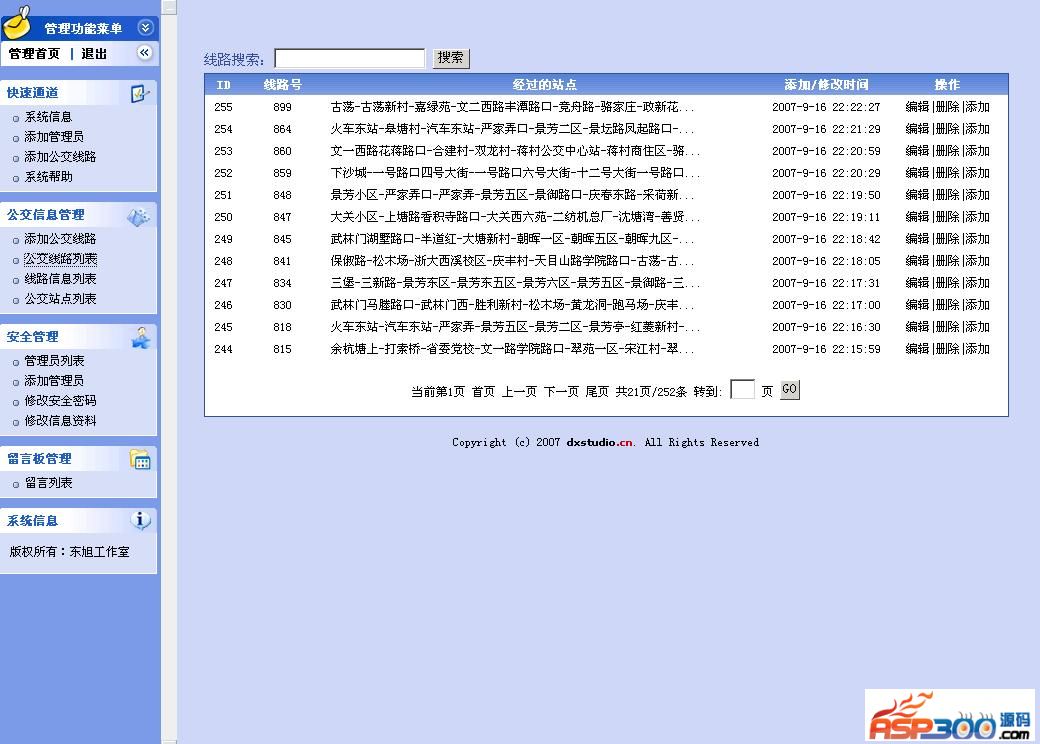The height and width of the screenshot is (744, 1040).
Task: Click the route text starting 火车东站-皋塘村
Action: pos(512,129)
